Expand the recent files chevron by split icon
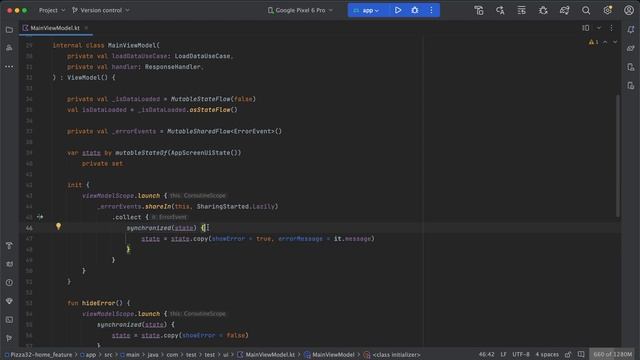This screenshot has width=640, height=360. point(599,28)
